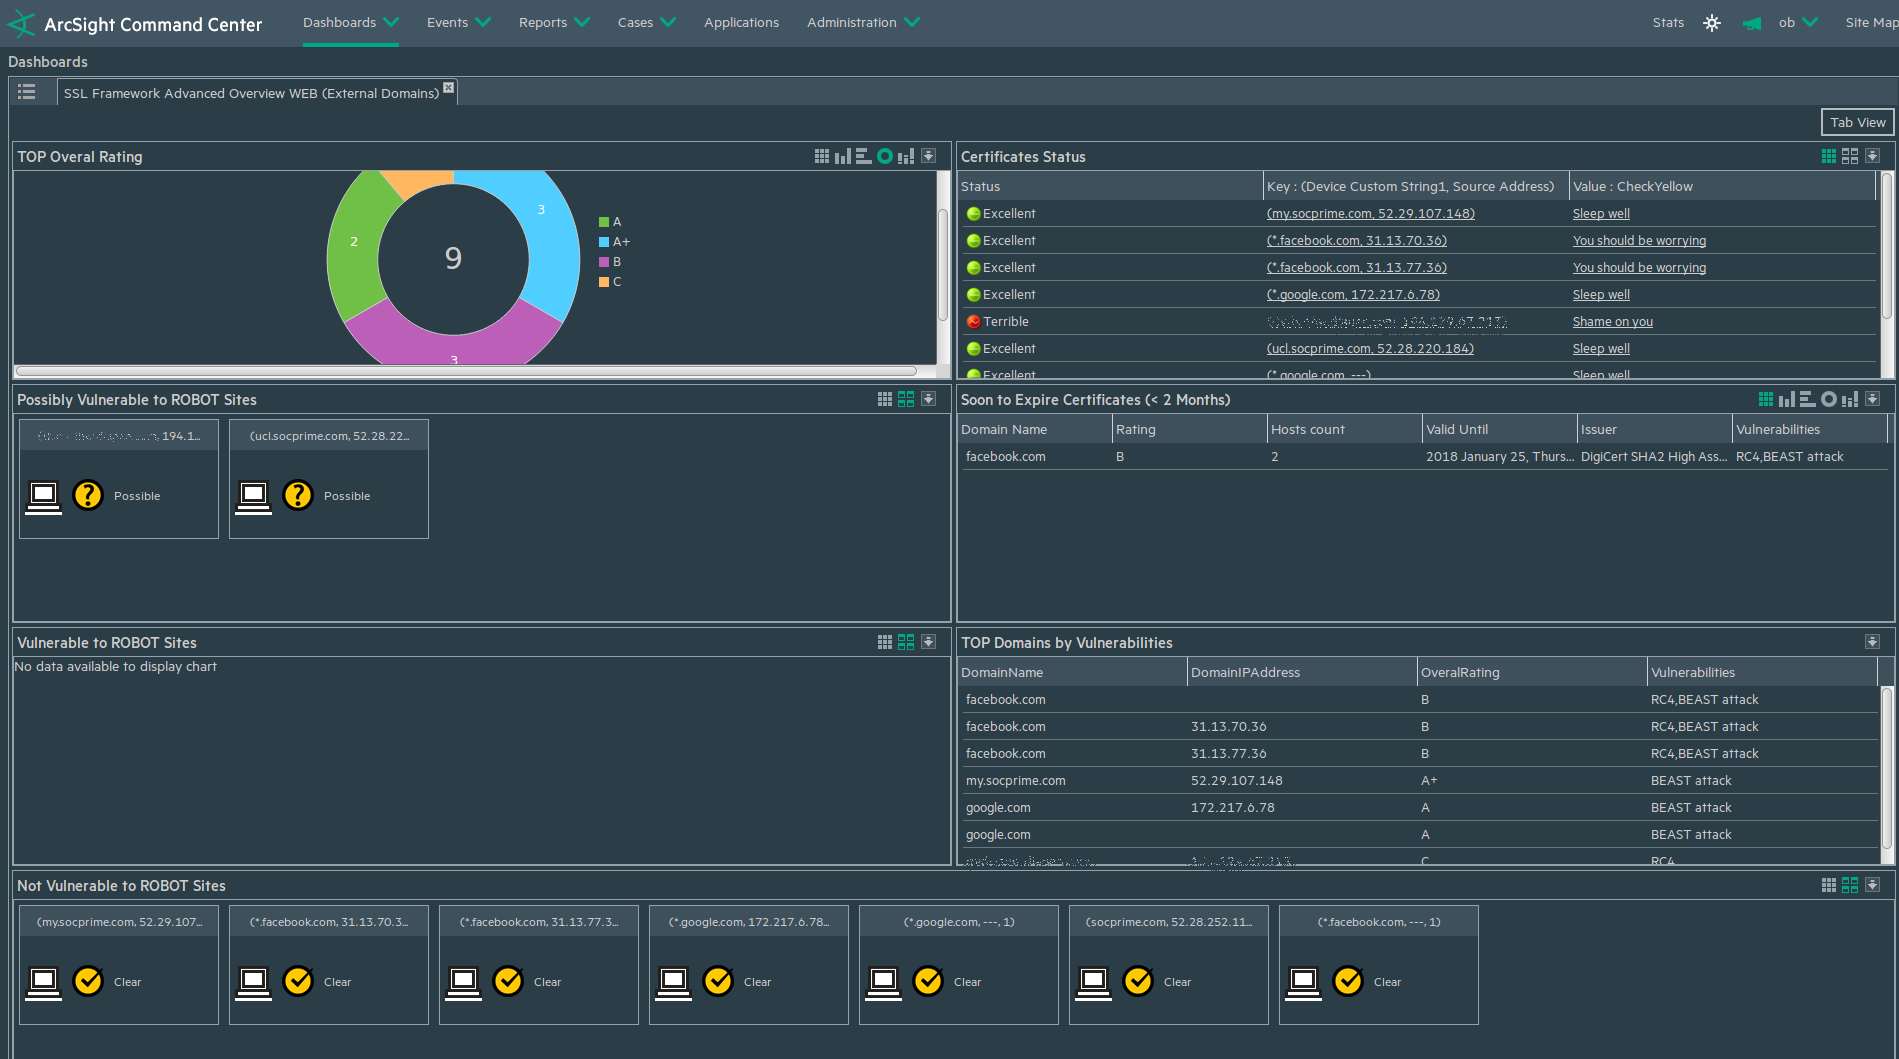Image resolution: width=1899 pixels, height=1059 pixels.
Task: Select stacked bar view in TOP Overal Rating
Action: click(x=906, y=157)
